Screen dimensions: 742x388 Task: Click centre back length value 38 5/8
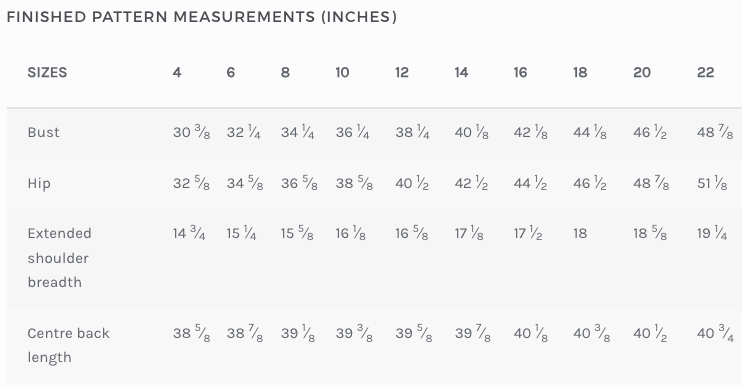191,333
